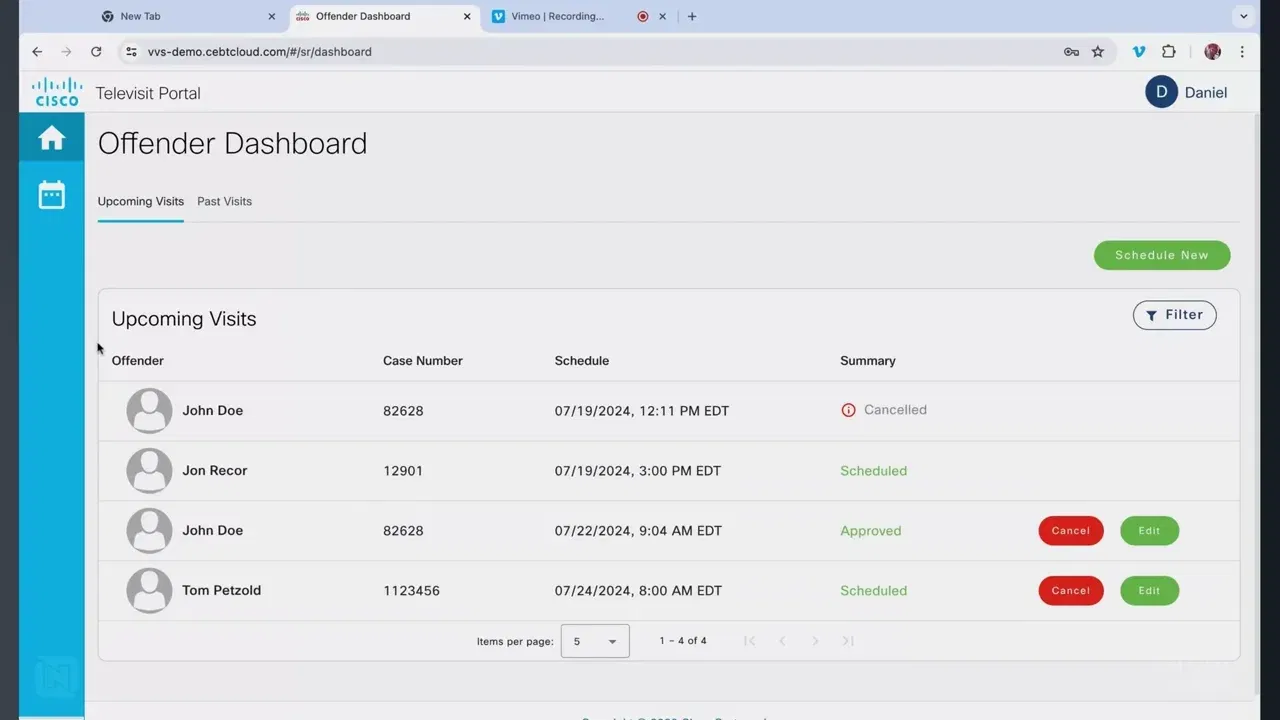The image size is (1280, 720).
Task: Close the New Tab browser tab
Action: [272, 16]
